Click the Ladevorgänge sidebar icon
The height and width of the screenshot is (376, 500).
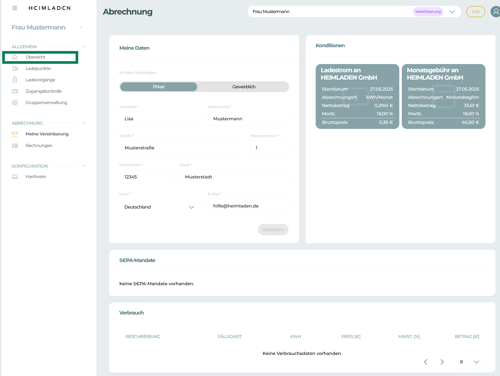15,80
